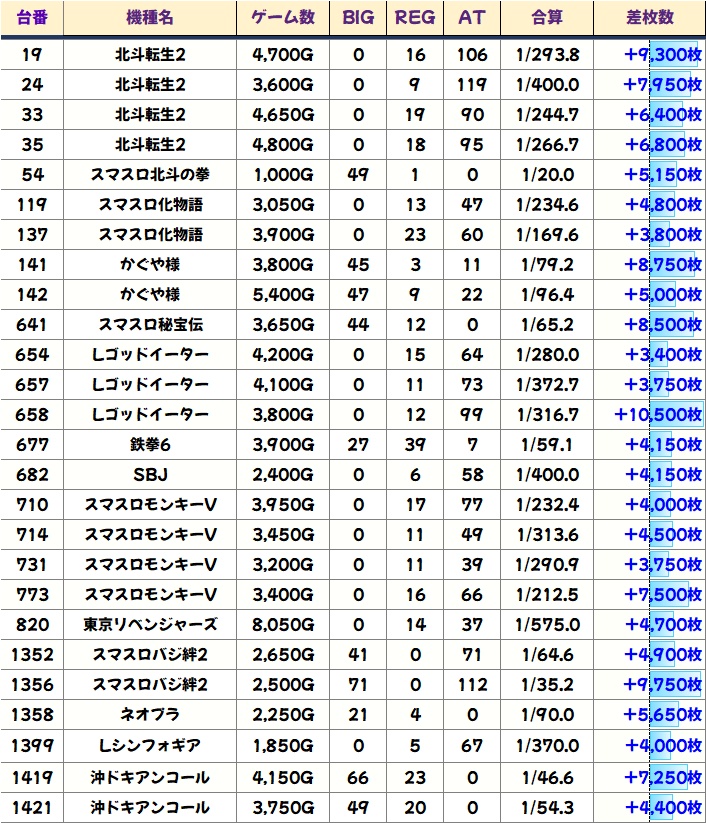
Task: Select 東京リベンジャーズ machine name
Action: [150, 625]
